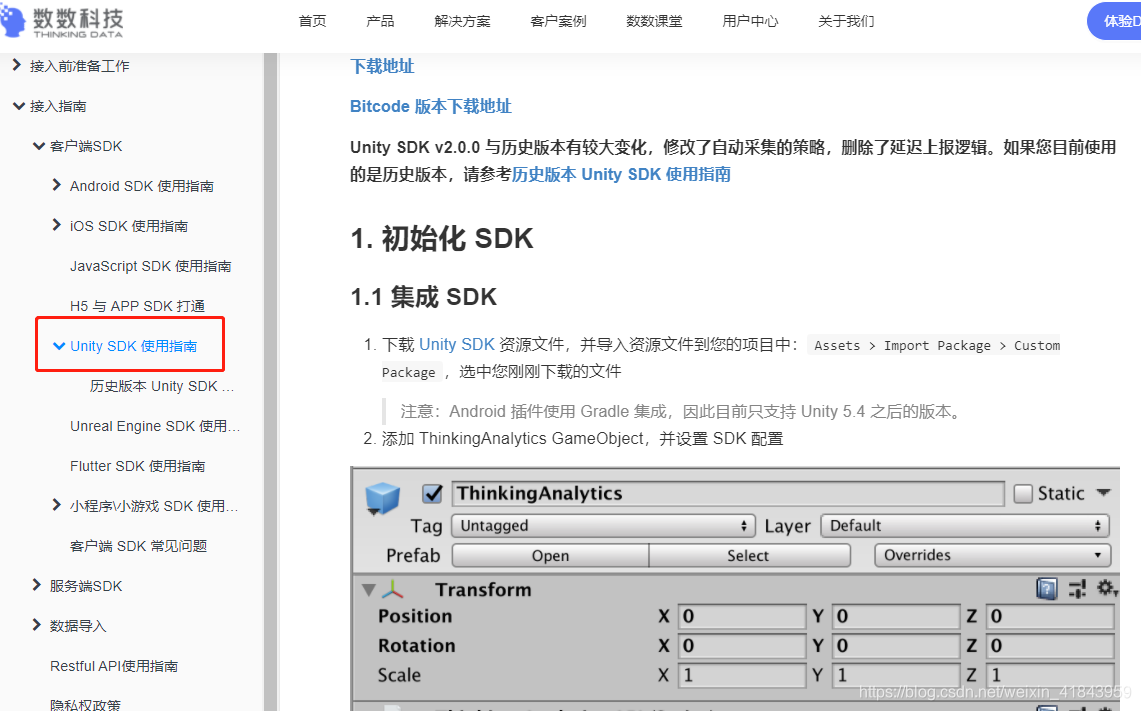The height and width of the screenshot is (711, 1141).
Task: Open the Overrides dropdown
Action: pos(992,555)
